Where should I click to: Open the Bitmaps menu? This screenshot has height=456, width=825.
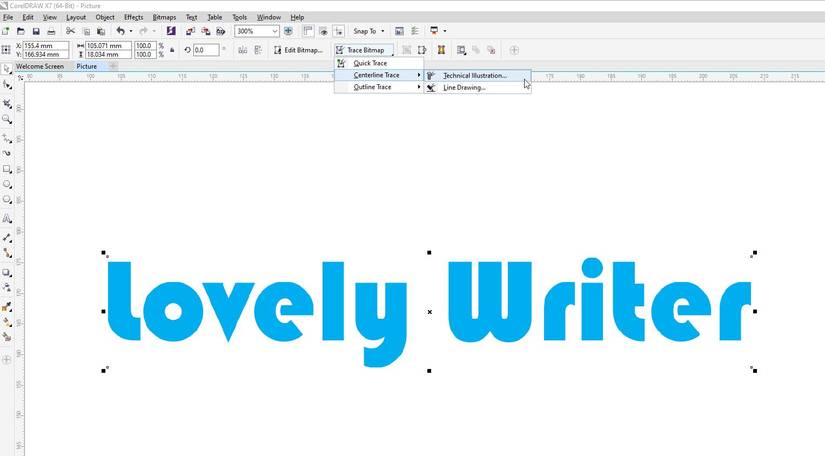(x=164, y=17)
